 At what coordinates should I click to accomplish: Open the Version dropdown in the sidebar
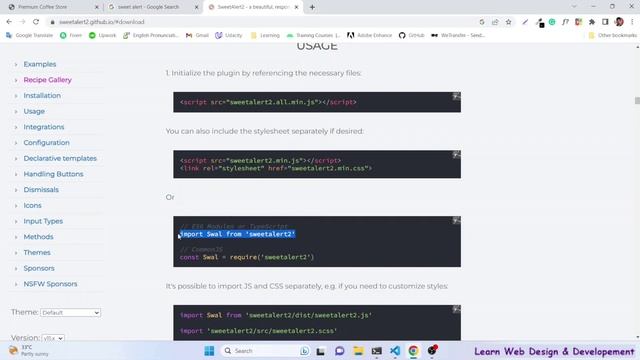click(x=53, y=338)
